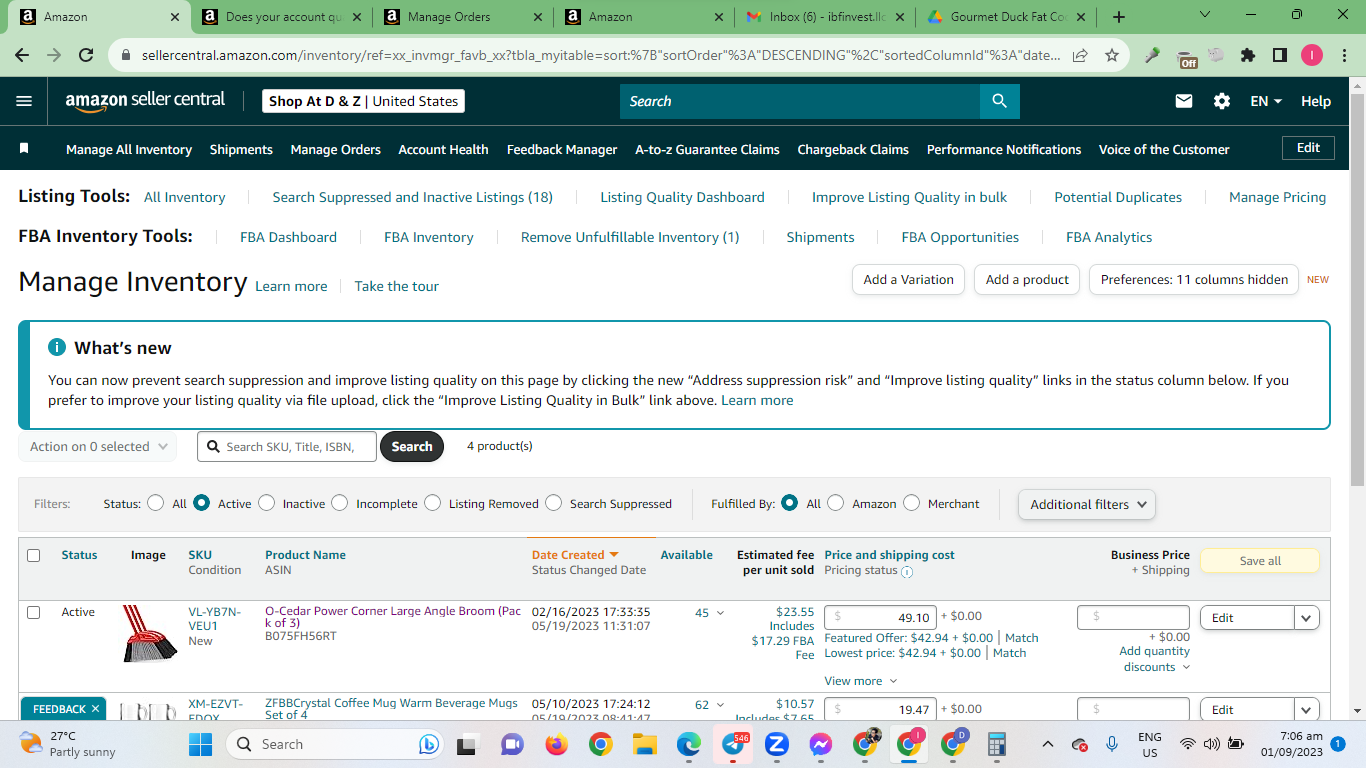Open messages via the envelope icon
This screenshot has width=1366, height=768.
(x=1184, y=101)
